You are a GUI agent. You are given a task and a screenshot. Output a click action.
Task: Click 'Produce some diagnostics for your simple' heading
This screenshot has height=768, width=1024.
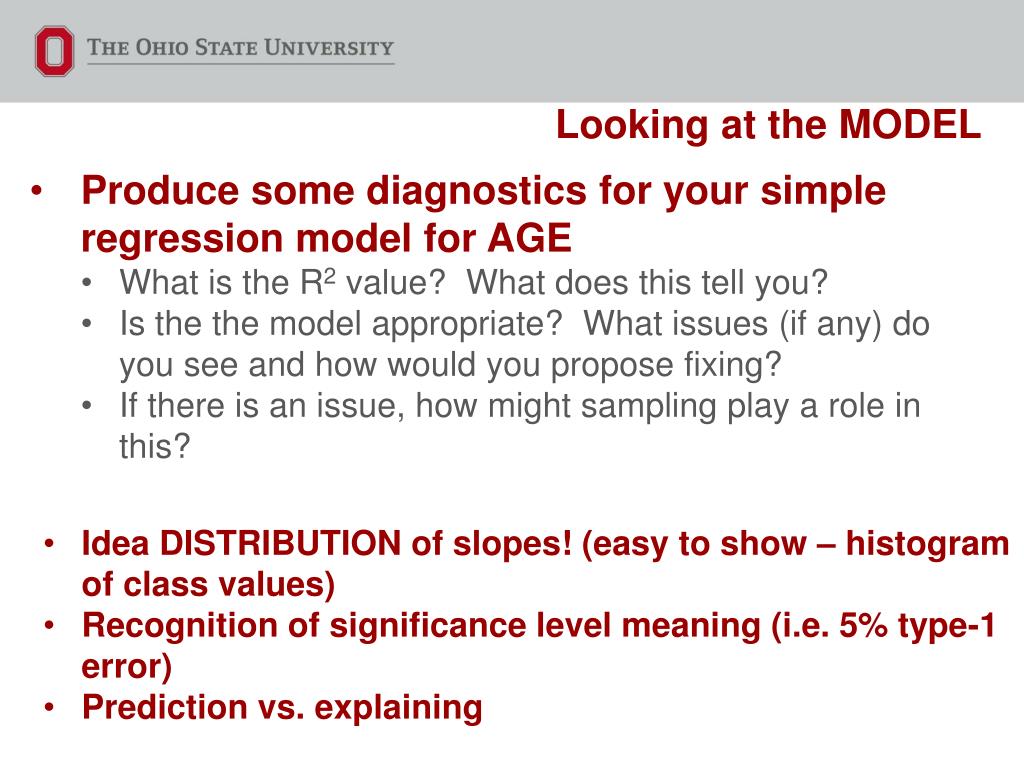[x=483, y=191]
